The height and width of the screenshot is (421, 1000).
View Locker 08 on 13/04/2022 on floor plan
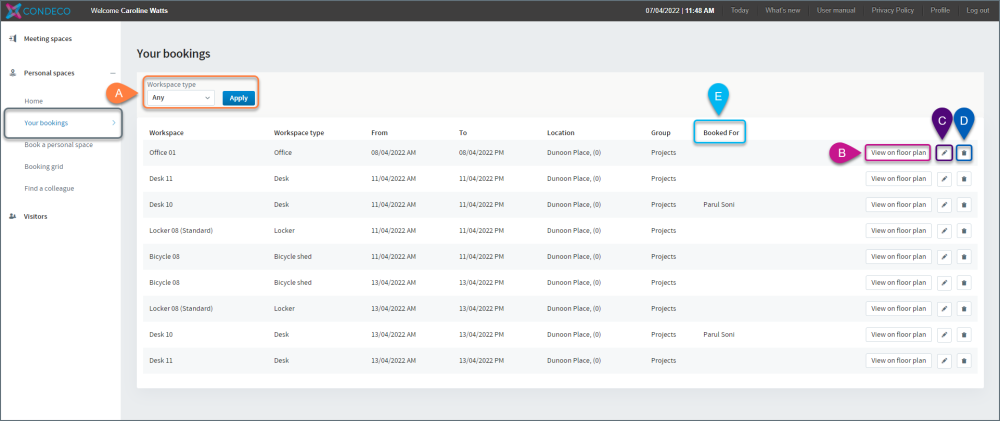tap(899, 309)
